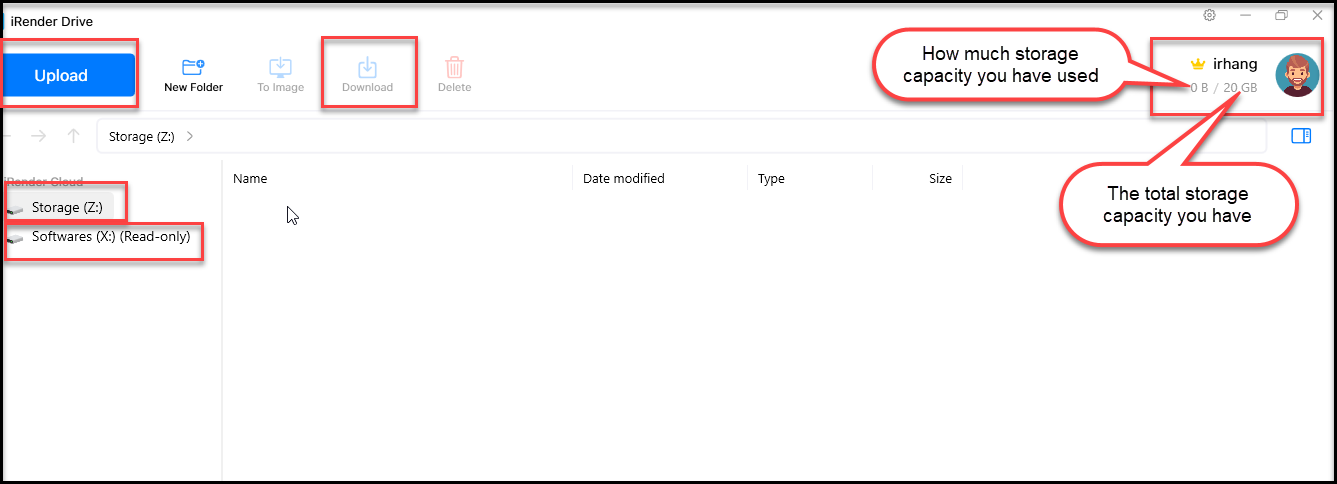Sort by the Size column header
This screenshot has height=484, width=1337.
(x=940, y=179)
